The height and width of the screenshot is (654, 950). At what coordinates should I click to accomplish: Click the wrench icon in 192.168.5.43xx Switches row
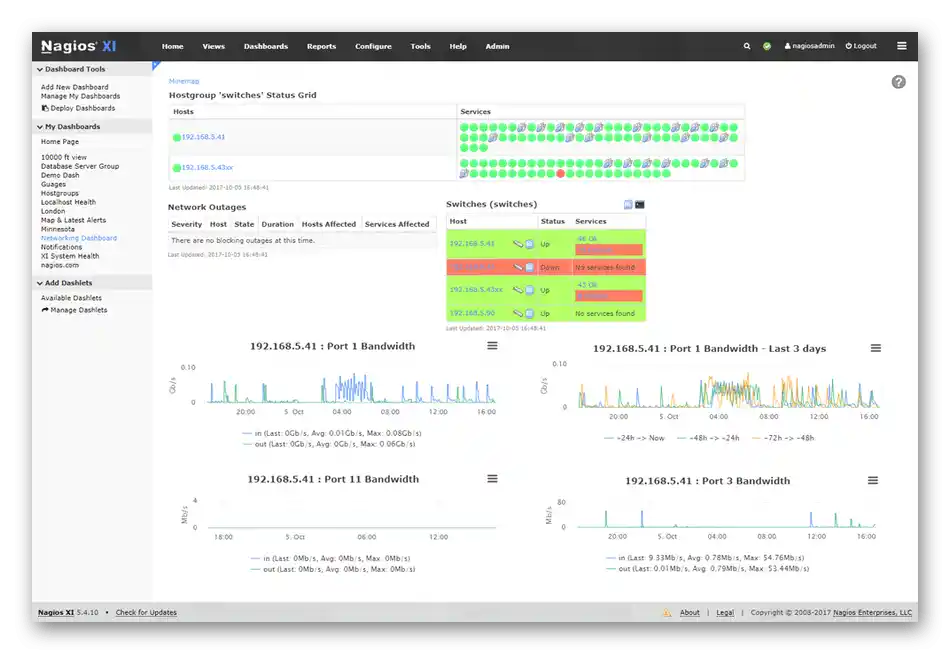518,290
